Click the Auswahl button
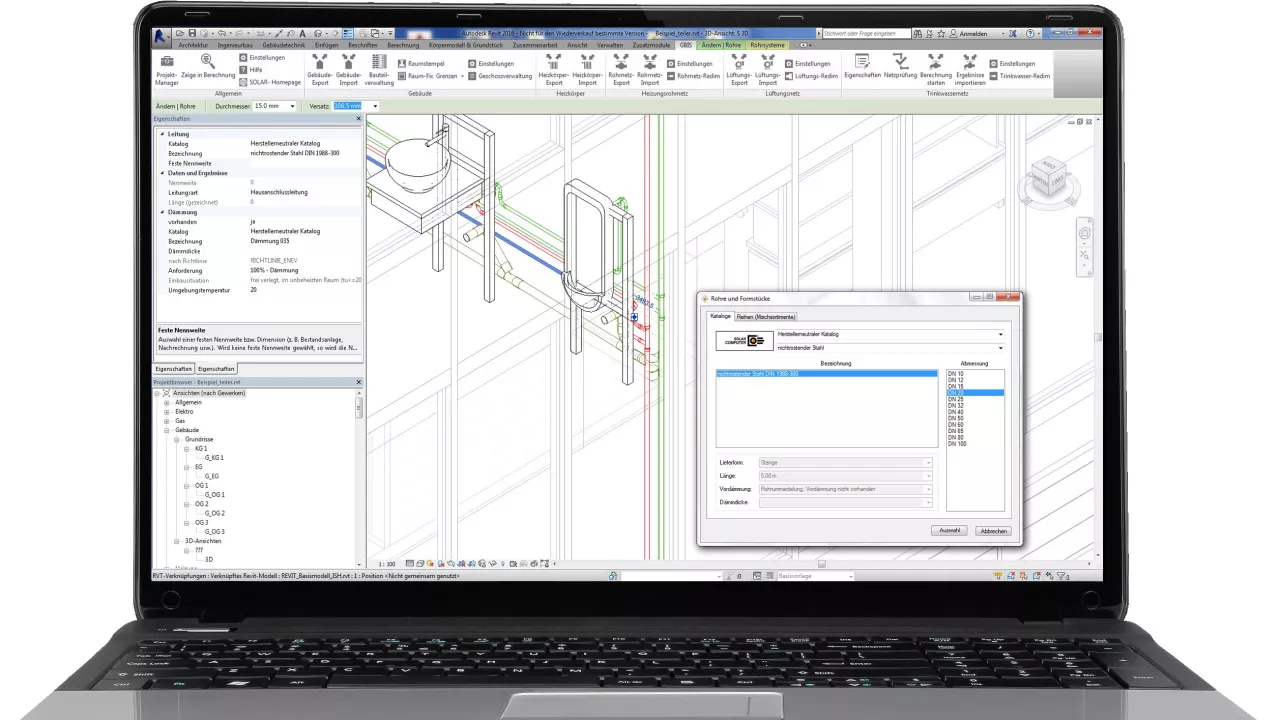This screenshot has height=720, width=1280. click(948, 531)
